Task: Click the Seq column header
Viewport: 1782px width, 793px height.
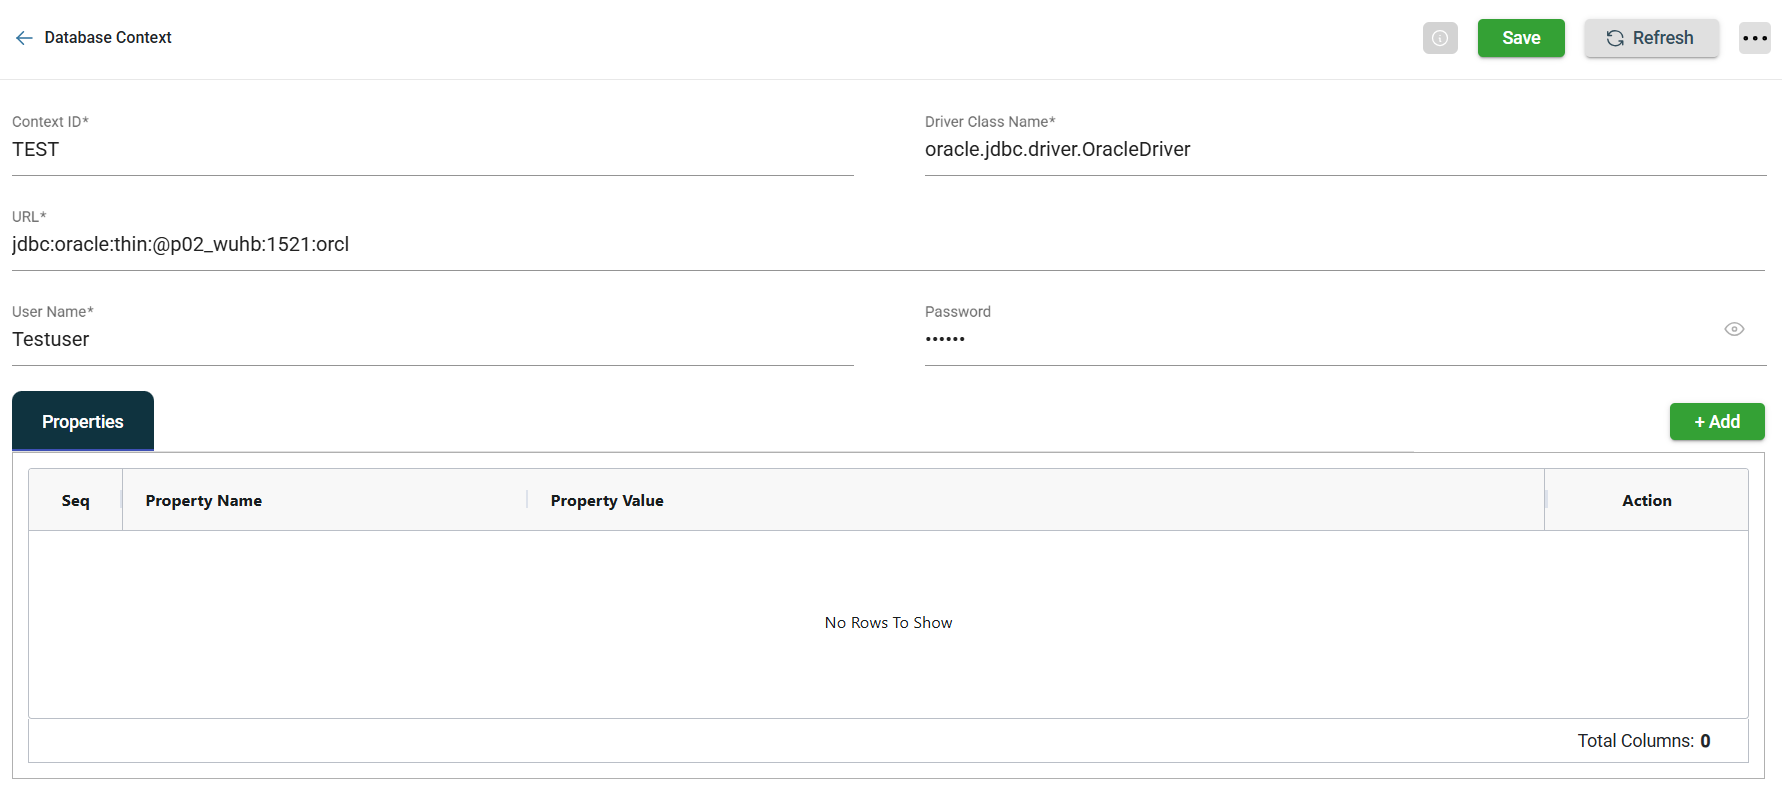Action: [75, 501]
